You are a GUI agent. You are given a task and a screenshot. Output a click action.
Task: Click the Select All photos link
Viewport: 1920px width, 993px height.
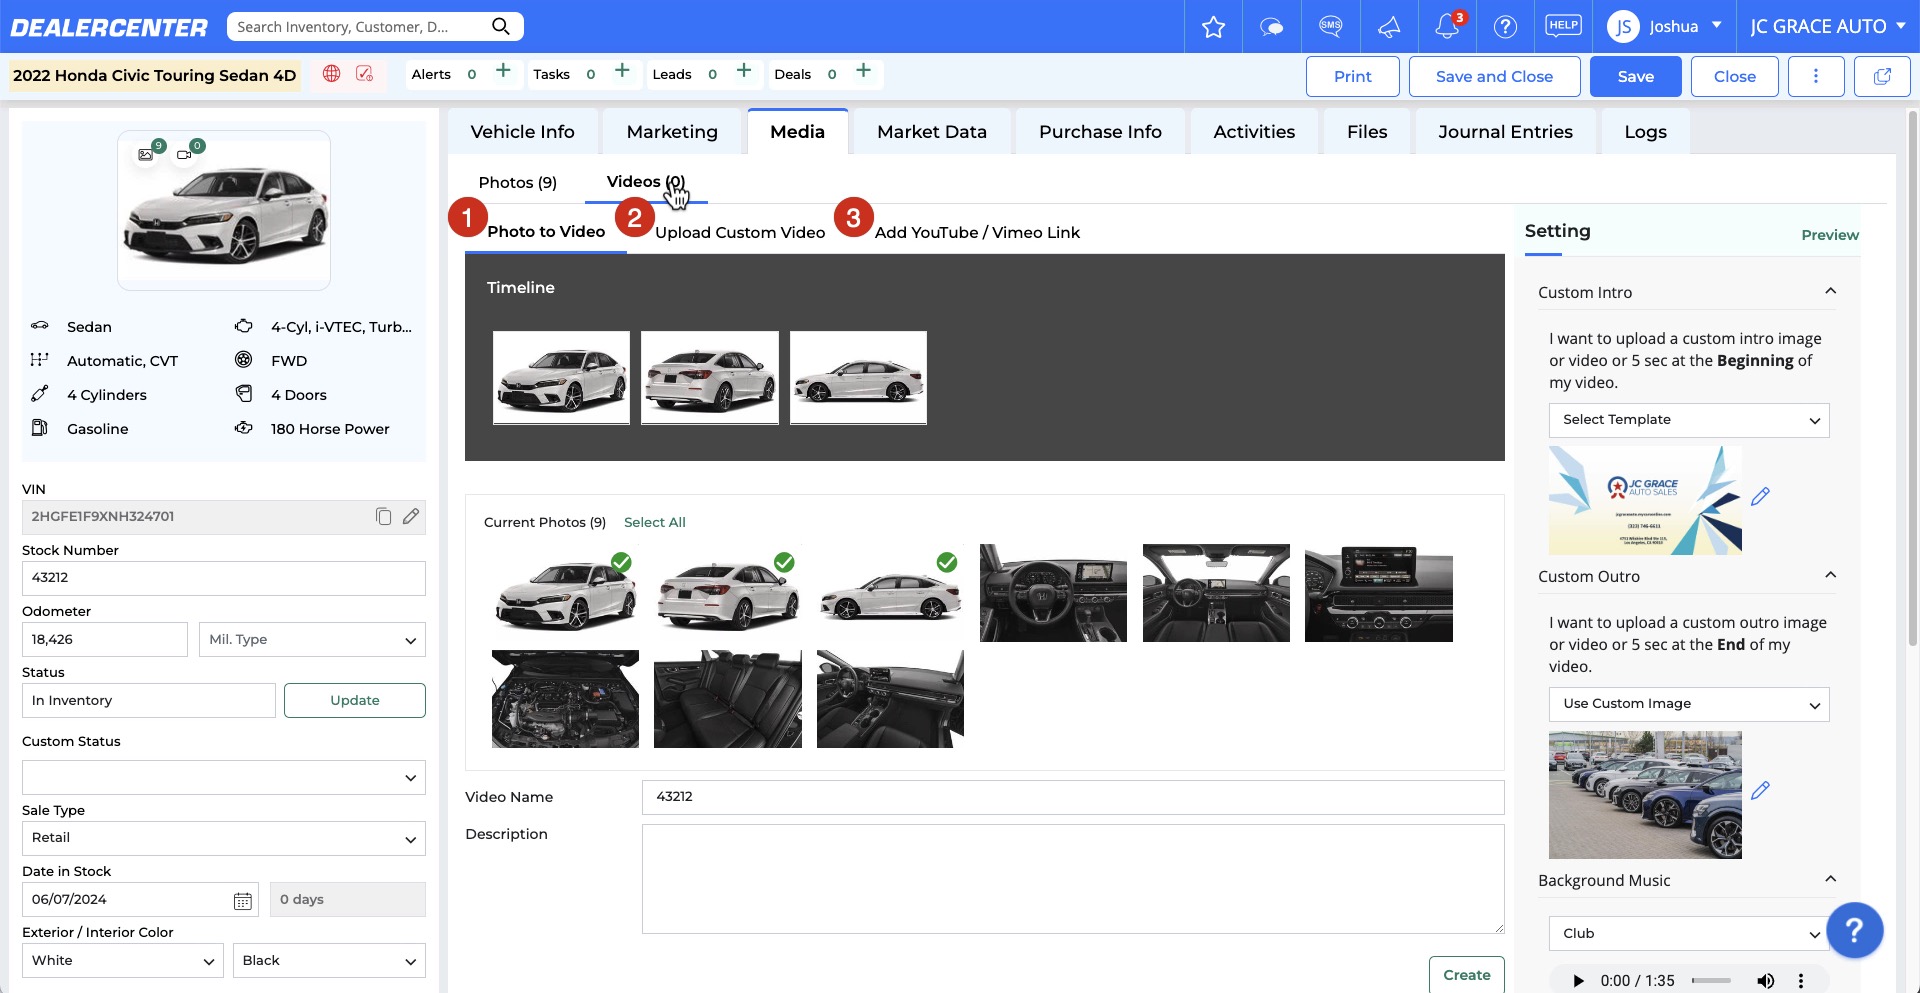(x=655, y=523)
